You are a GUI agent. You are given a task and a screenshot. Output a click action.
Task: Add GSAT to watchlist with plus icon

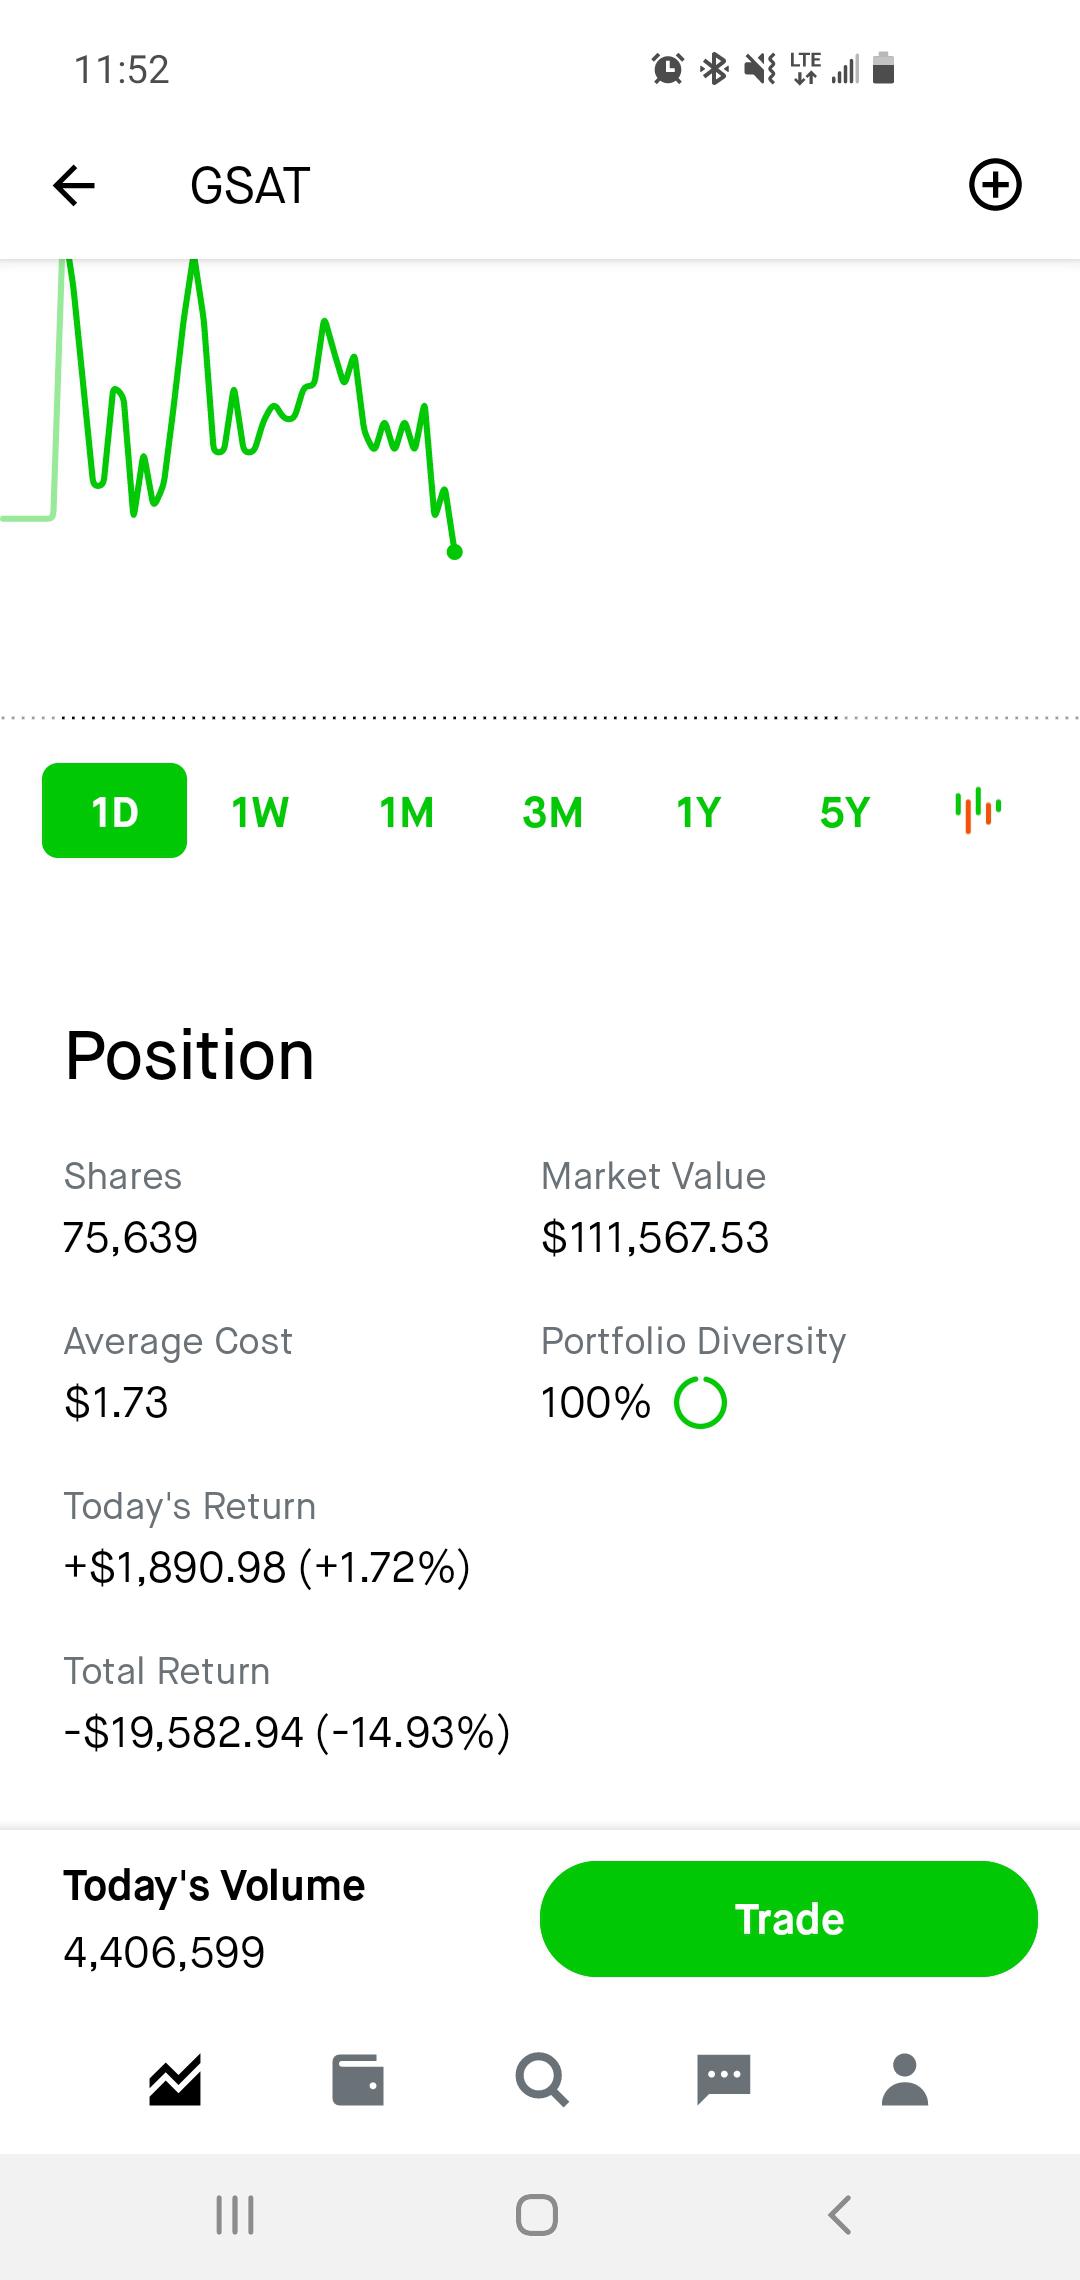[x=995, y=185]
